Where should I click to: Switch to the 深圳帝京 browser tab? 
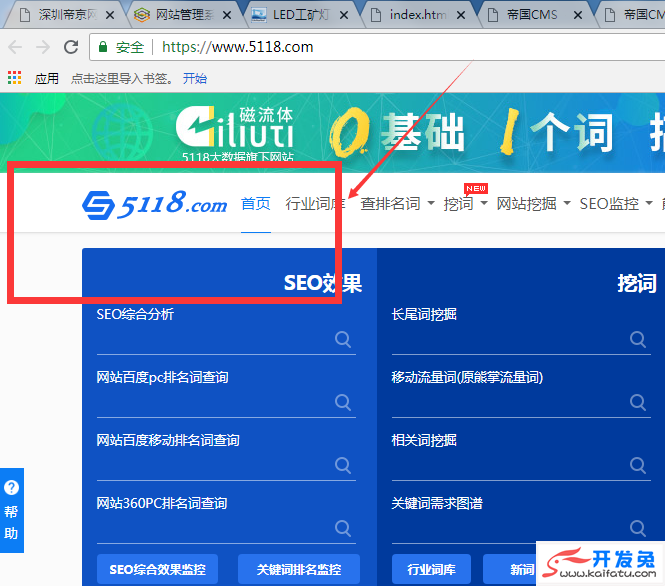coord(68,15)
